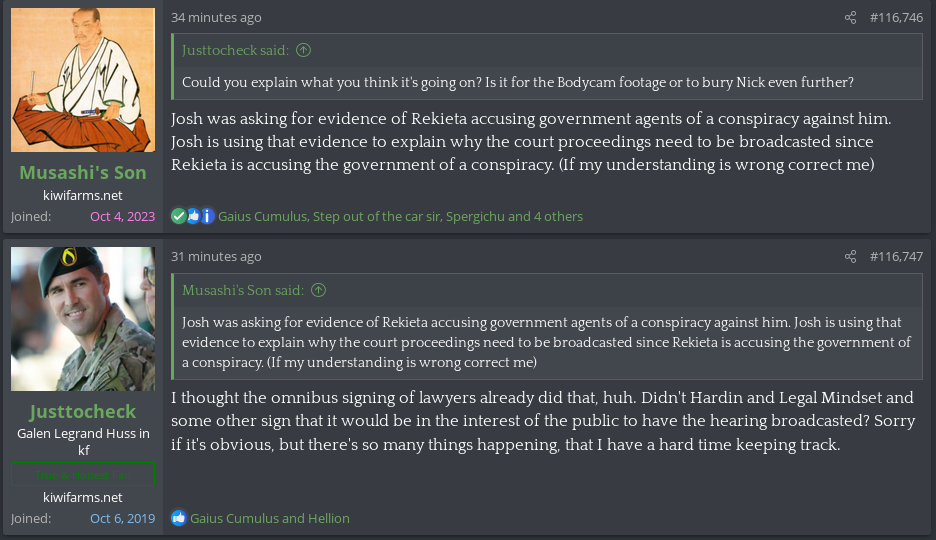Click the 'True & Honest Fan' badge
Screen dimensions: 936x540
pos(83,474)
